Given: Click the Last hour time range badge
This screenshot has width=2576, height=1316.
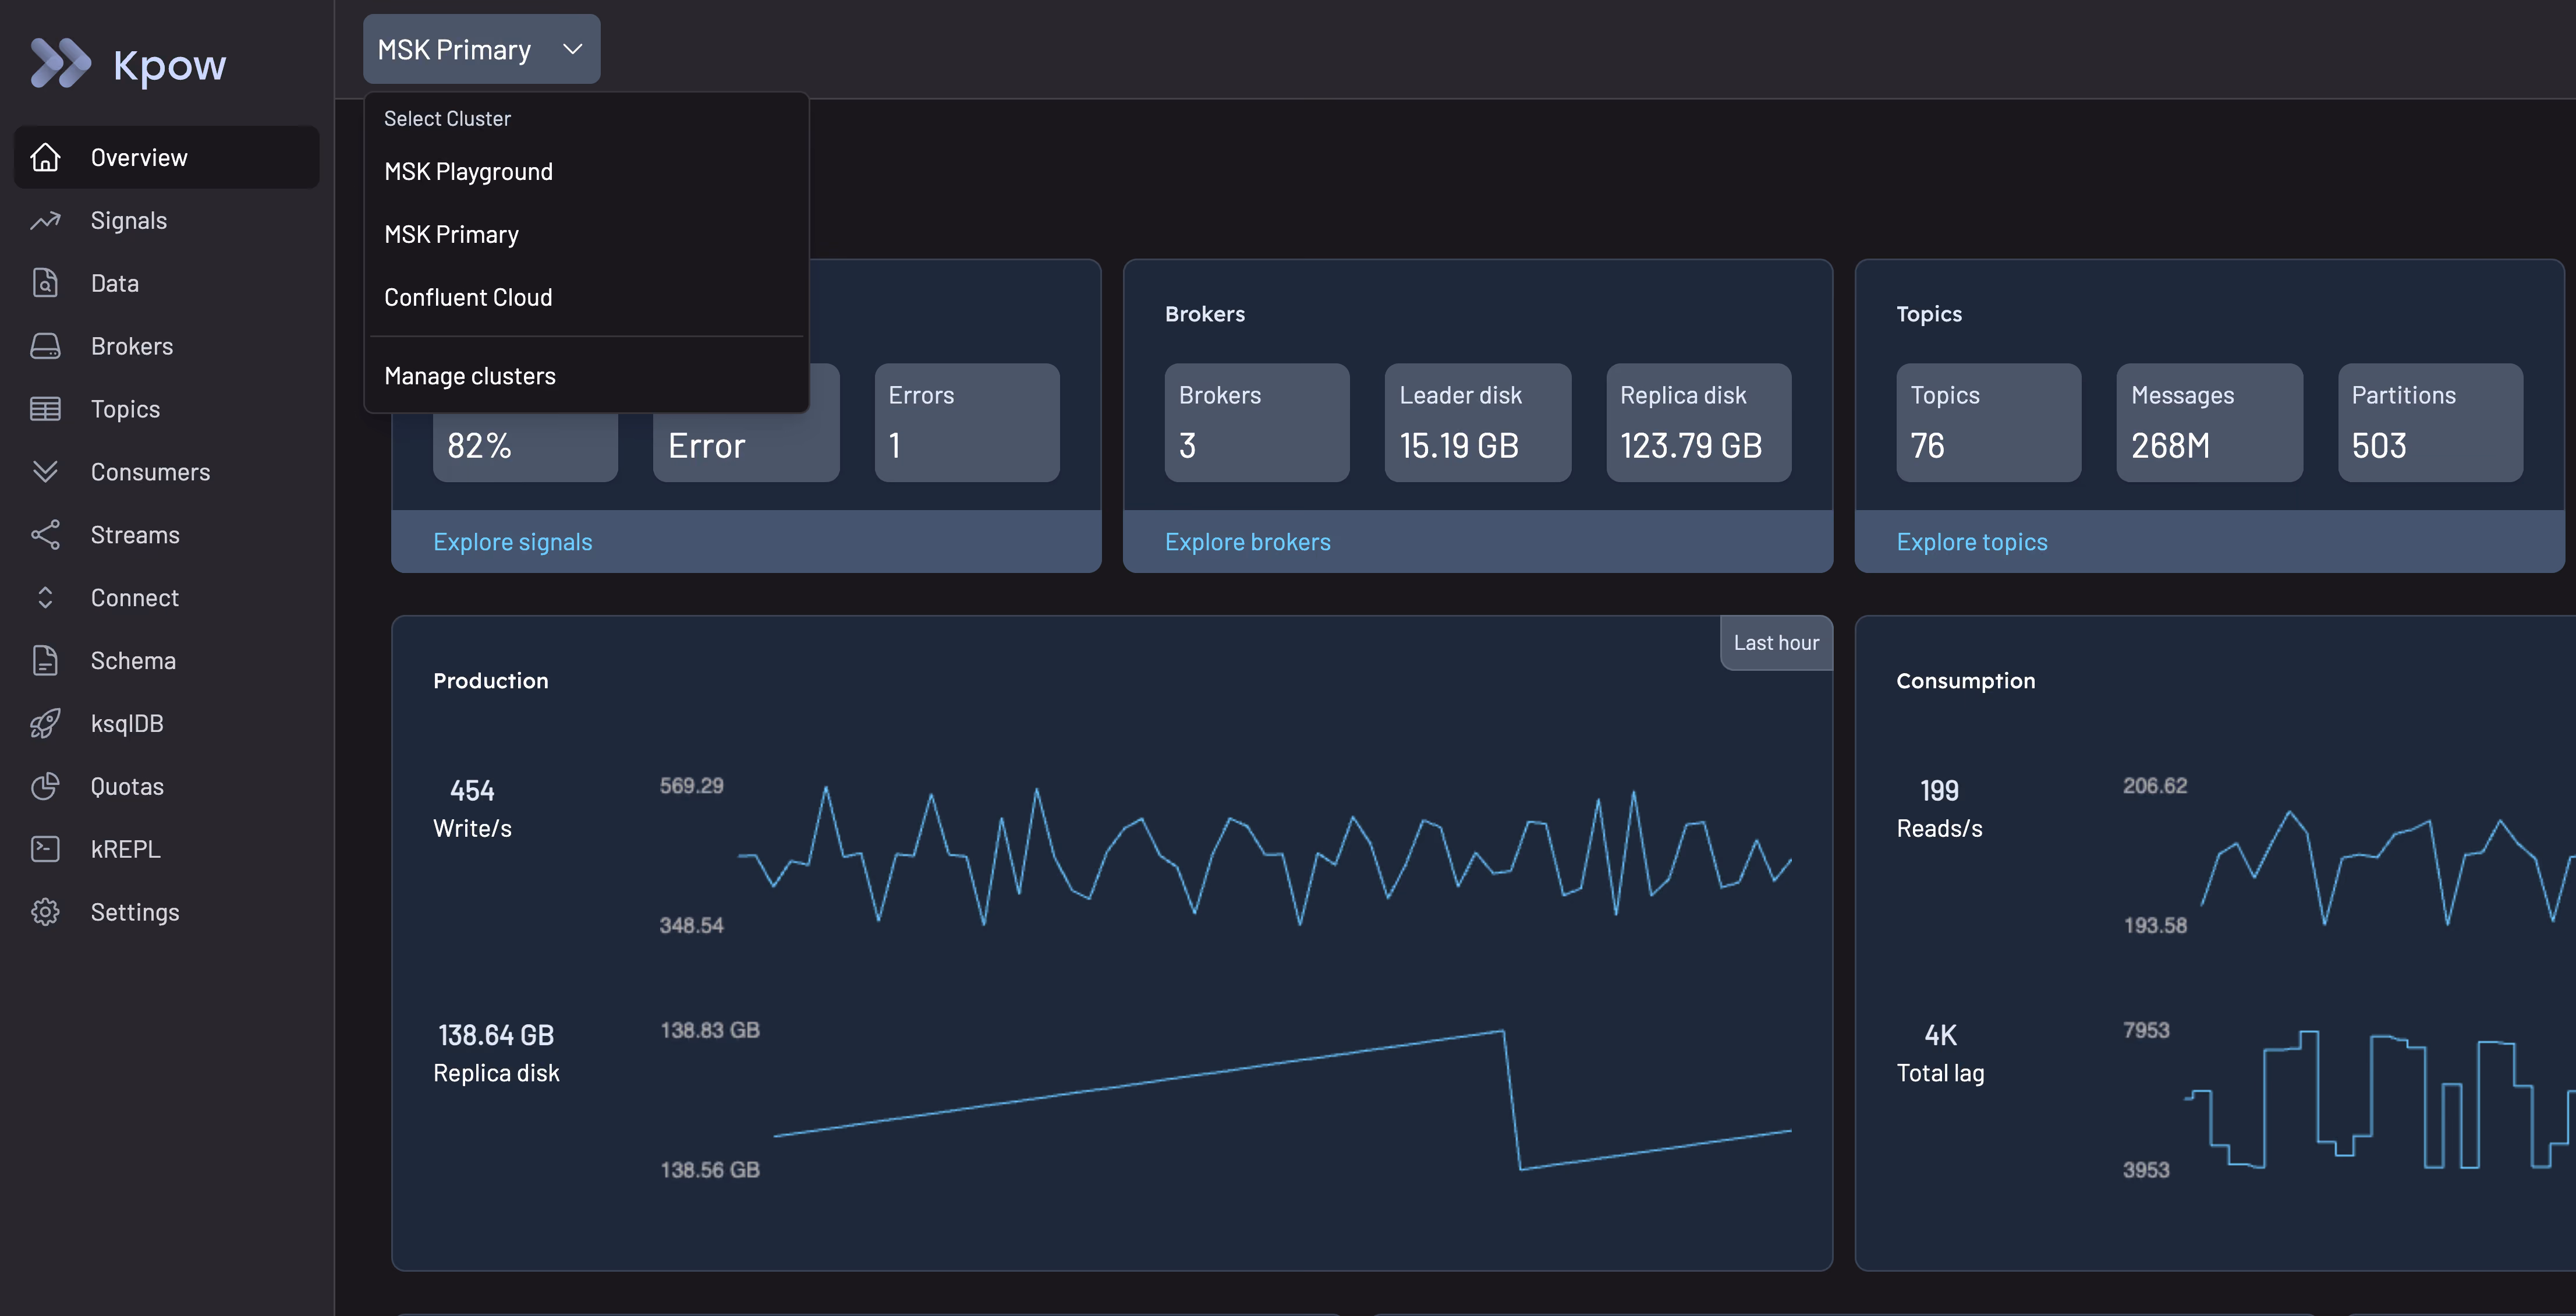Looking at the screenshot, I should point(1776,643).
